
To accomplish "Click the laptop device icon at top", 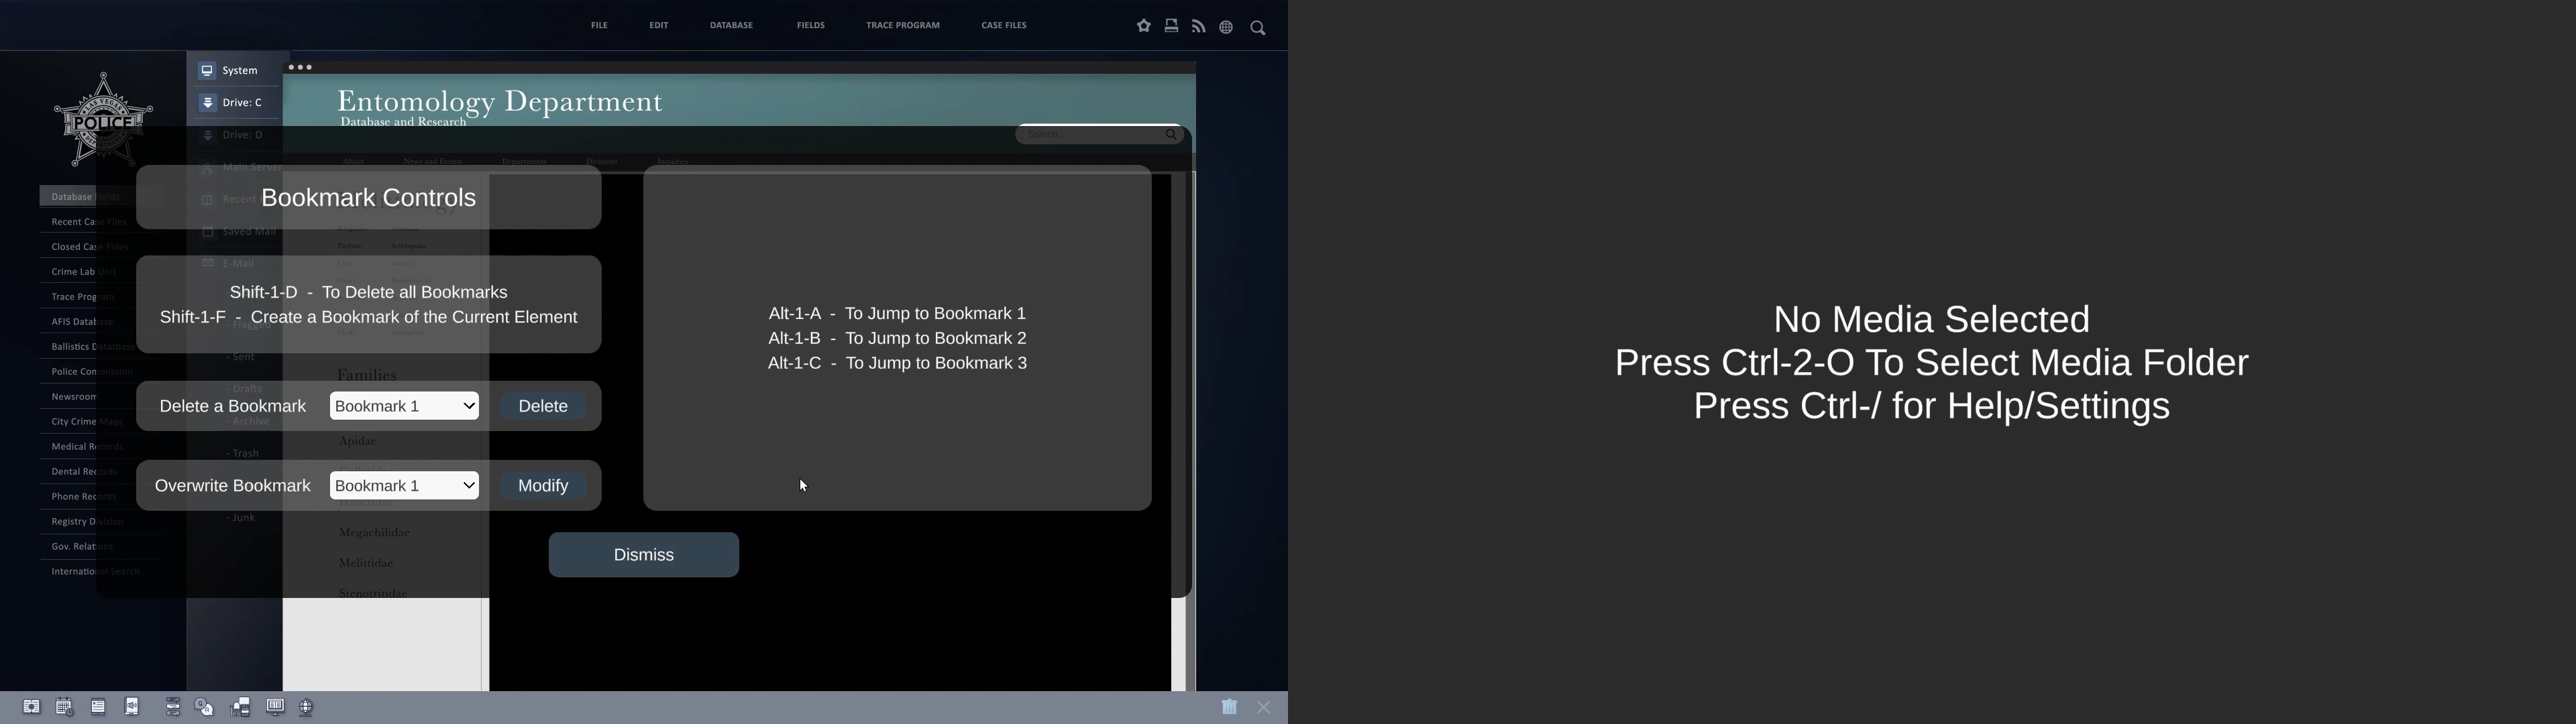I will pos(1171,26).
